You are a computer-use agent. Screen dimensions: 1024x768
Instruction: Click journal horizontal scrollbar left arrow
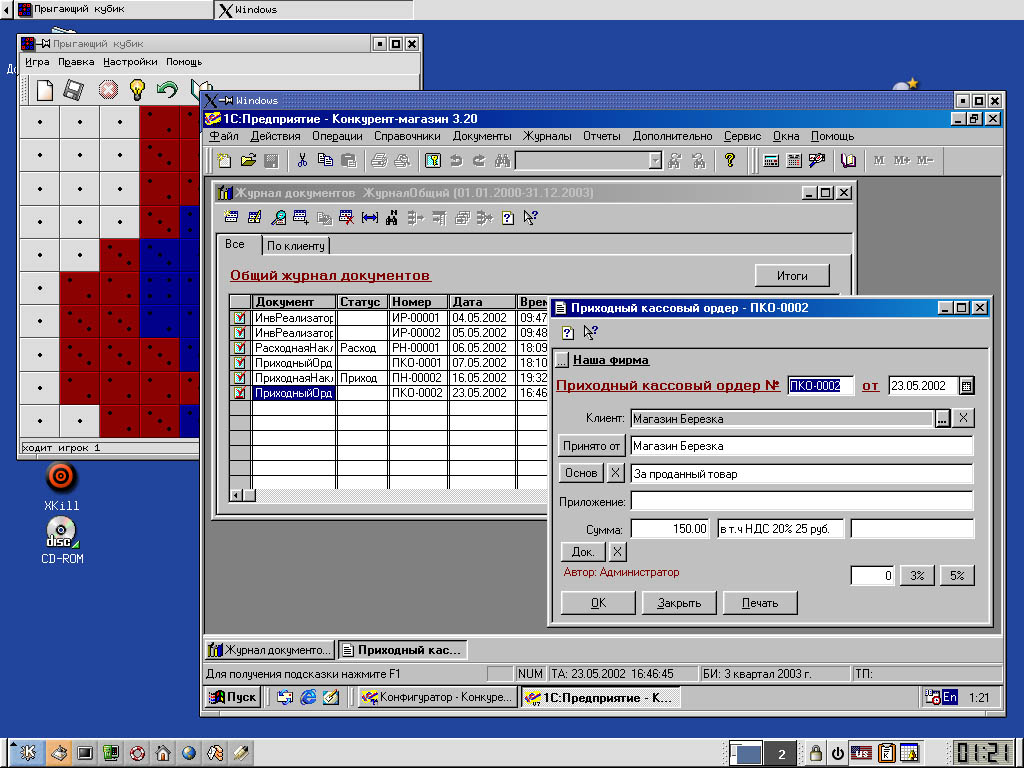[236, 496]
